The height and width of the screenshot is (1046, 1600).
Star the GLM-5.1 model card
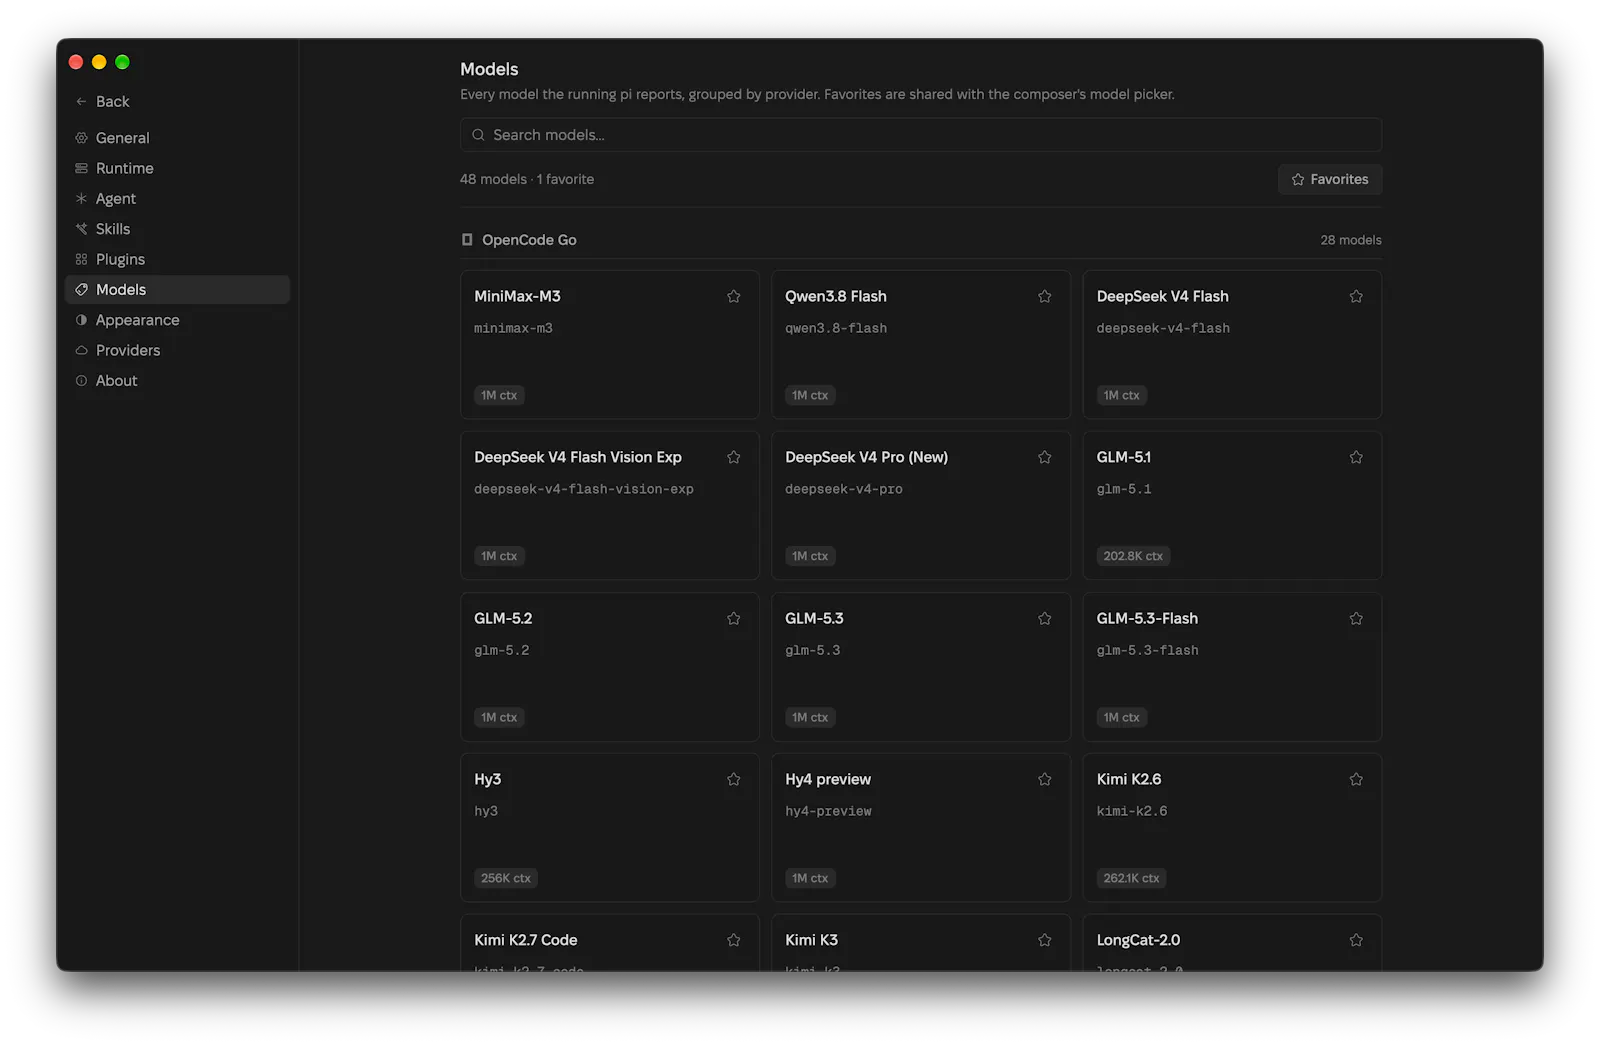pos(1356,457)
